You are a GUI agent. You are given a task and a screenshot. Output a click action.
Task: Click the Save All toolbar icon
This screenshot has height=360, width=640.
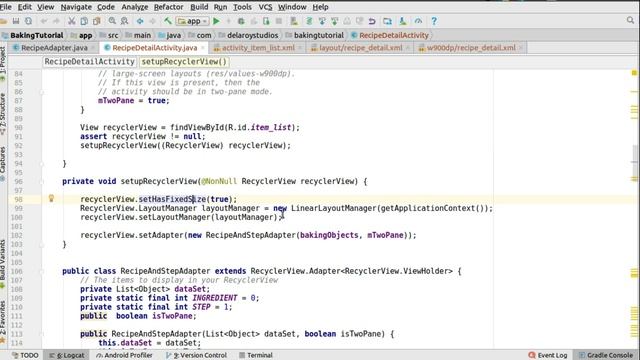(16, 21)
